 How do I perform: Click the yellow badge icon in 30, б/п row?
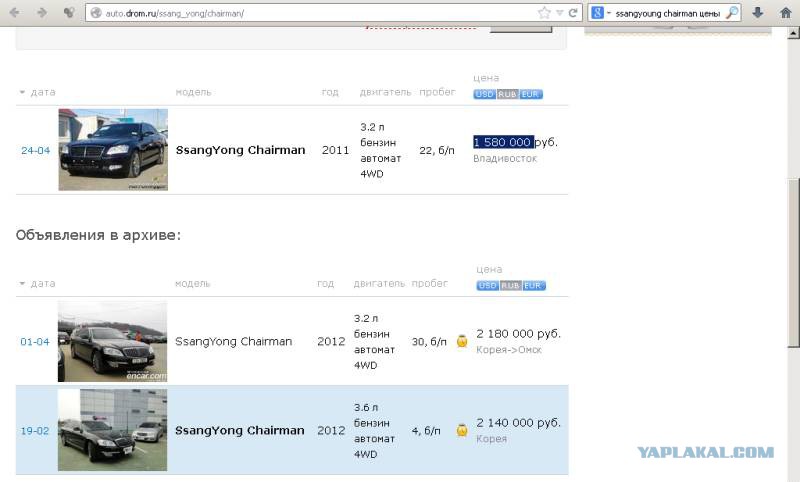(x=462, y=341)
